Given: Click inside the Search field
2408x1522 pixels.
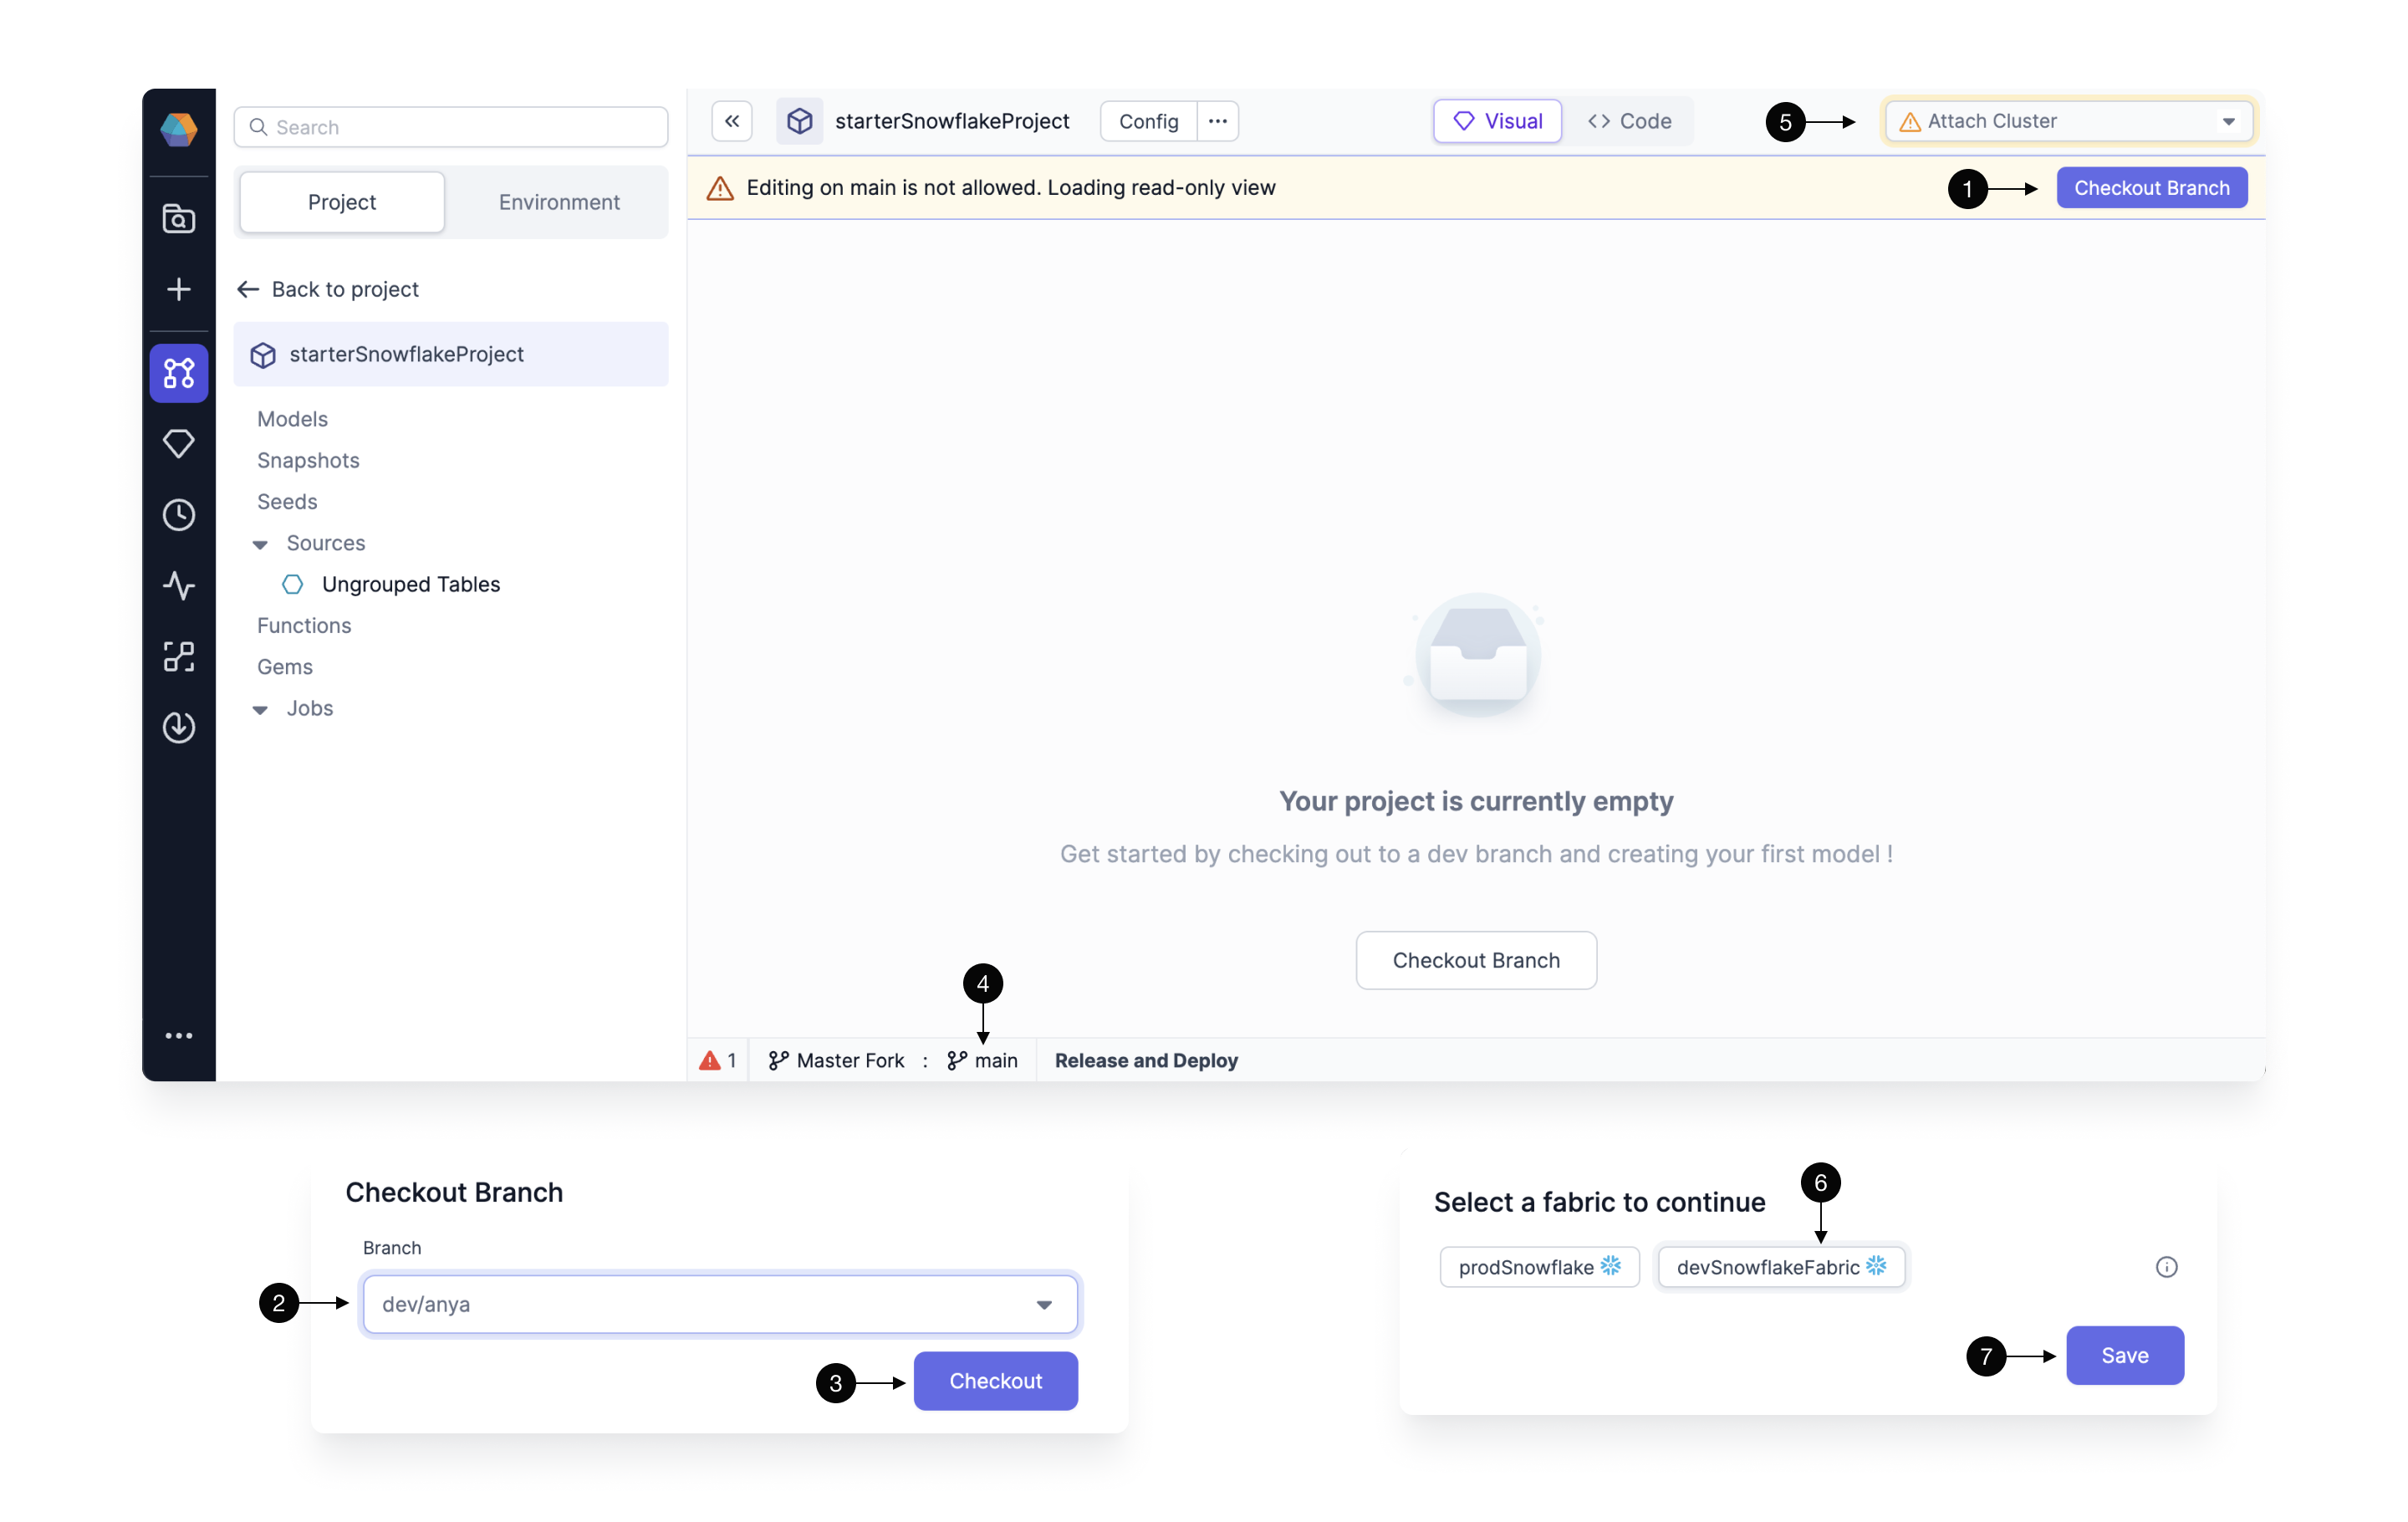Looking at the screenshot, I should [451, 127].
